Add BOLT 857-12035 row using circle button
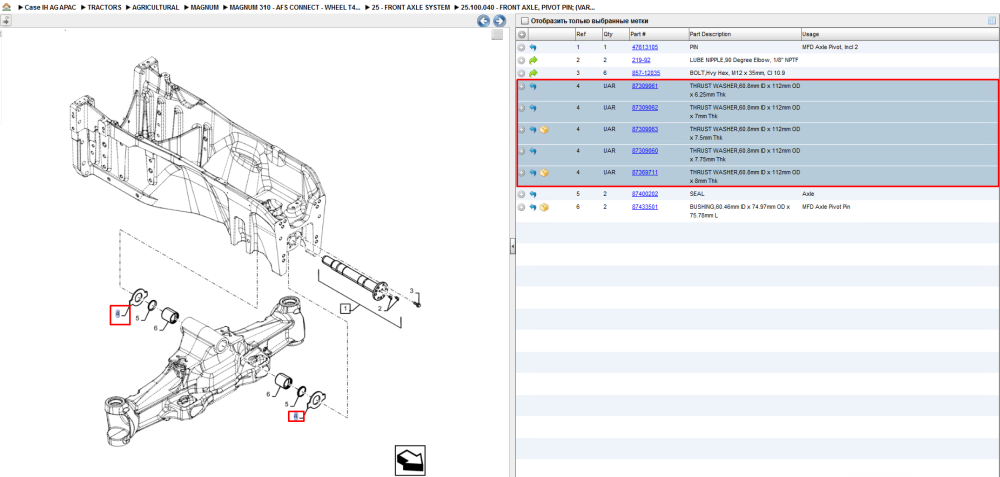 (x=522, y=73)
